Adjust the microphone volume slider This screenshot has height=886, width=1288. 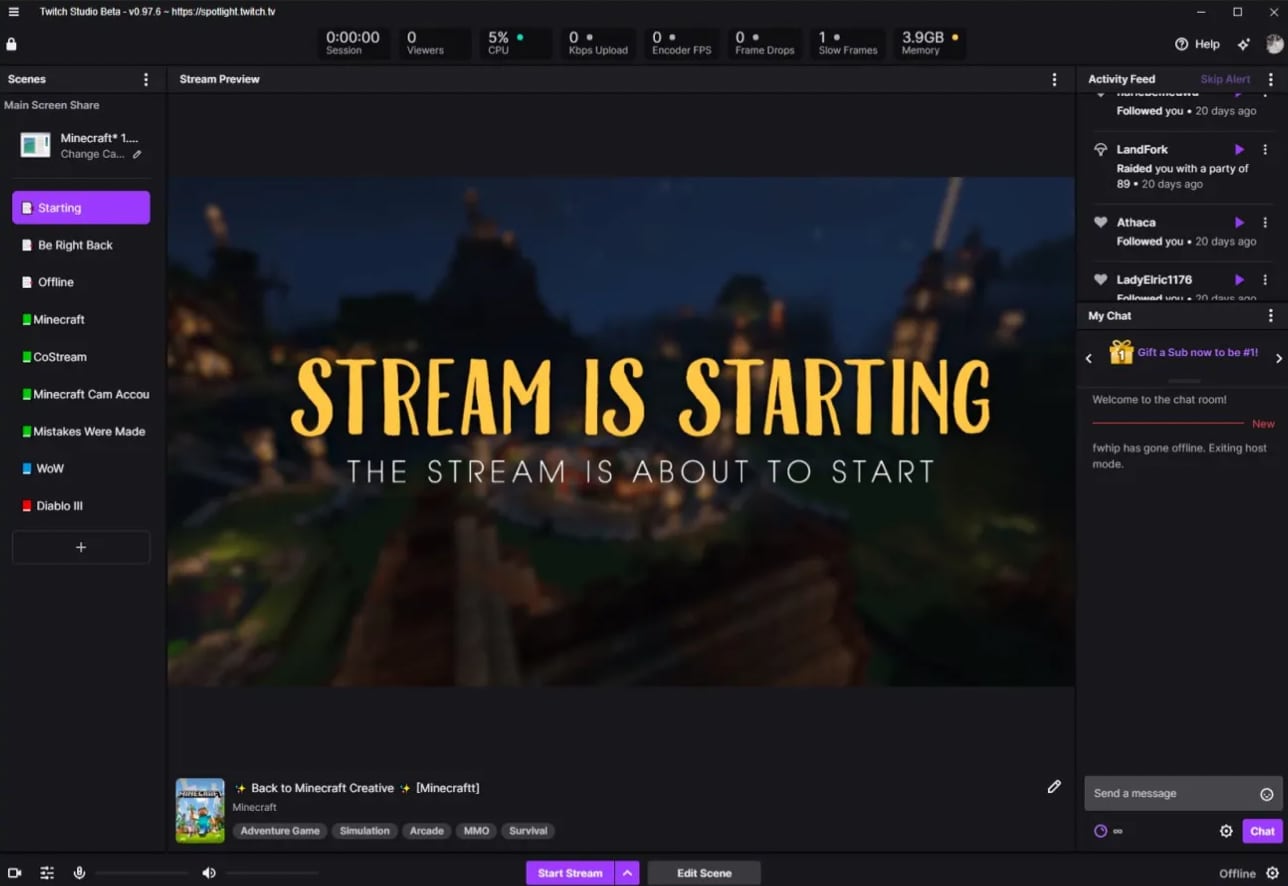tap(141, 873)
